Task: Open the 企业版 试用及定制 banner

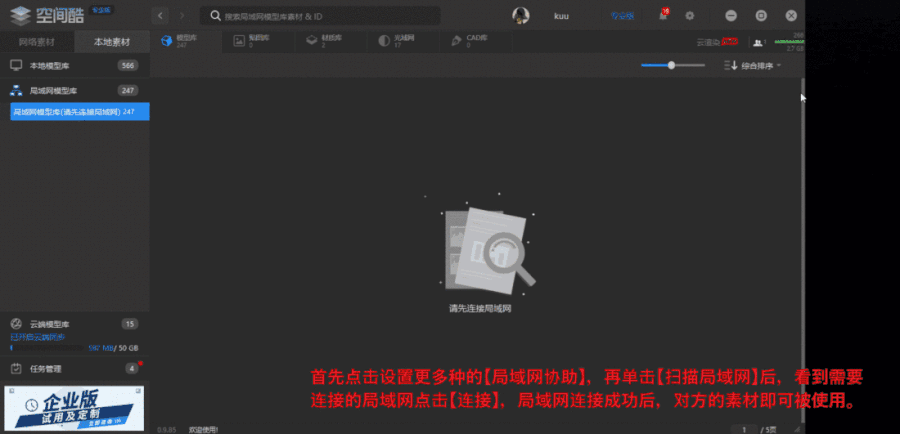Action: point(74,408)
